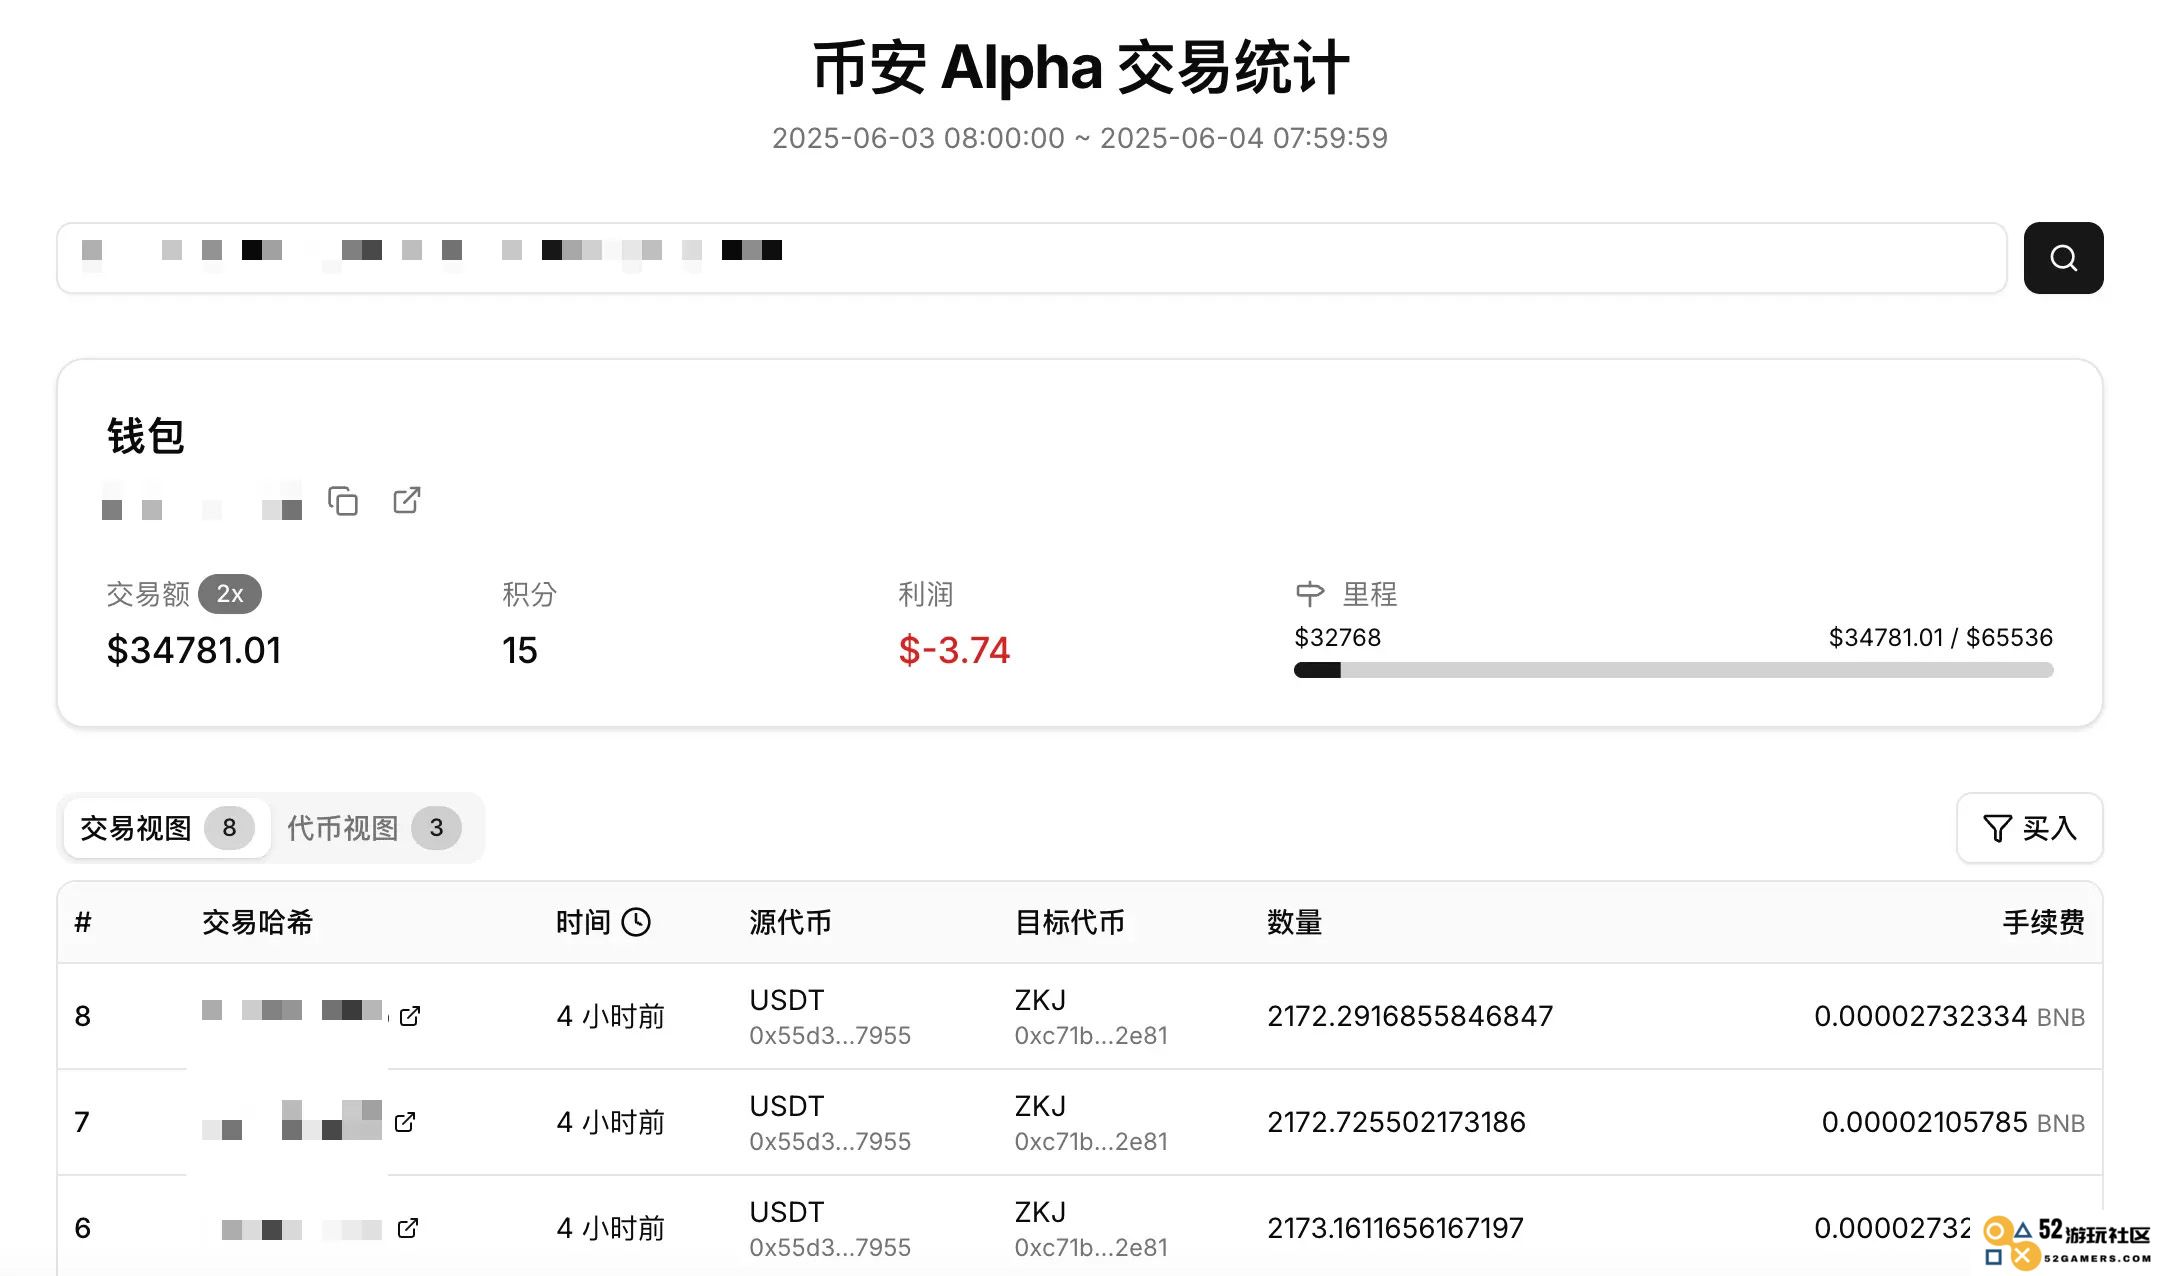Viewport: 2160px width, 1276px height.
Task: Click the 币安 Alpha 交易统计 title
Action: point(1081,68)
